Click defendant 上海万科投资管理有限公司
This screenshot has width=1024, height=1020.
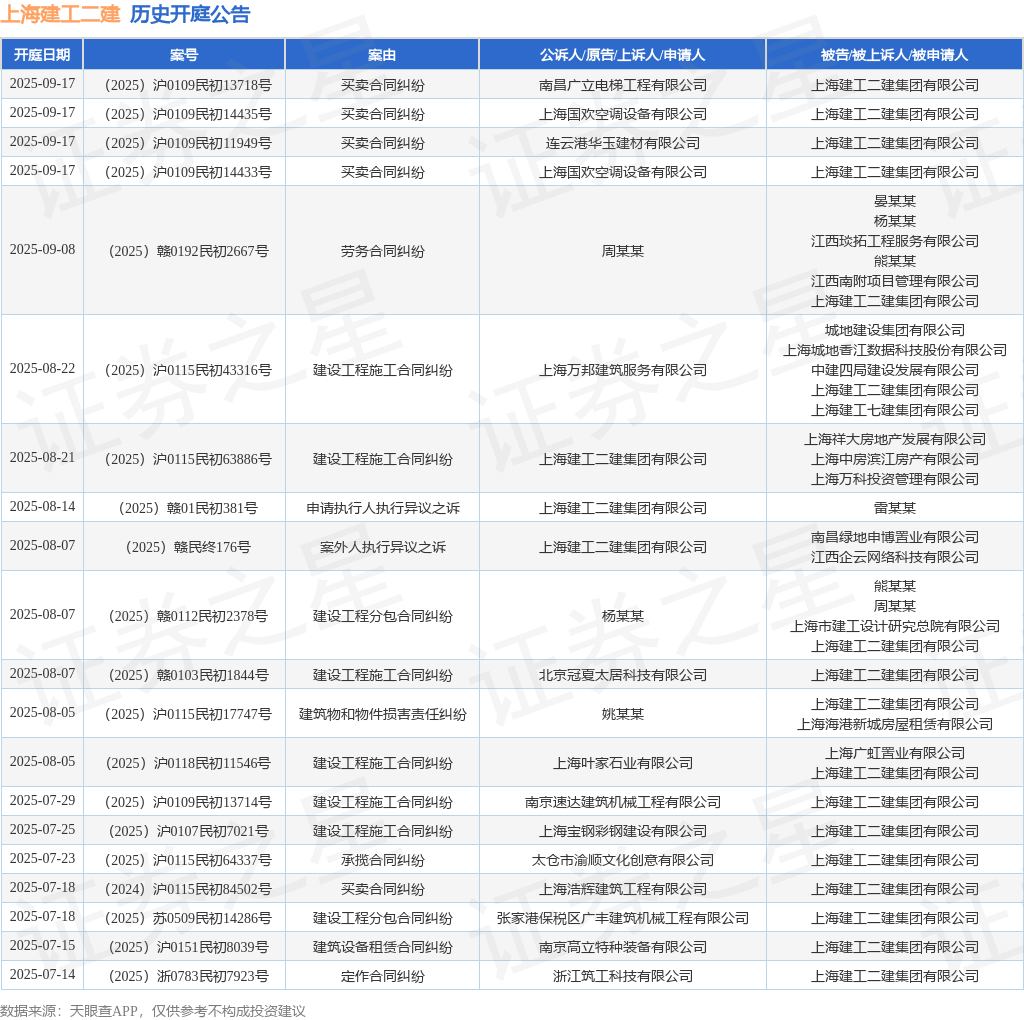[x=895, y=479]
